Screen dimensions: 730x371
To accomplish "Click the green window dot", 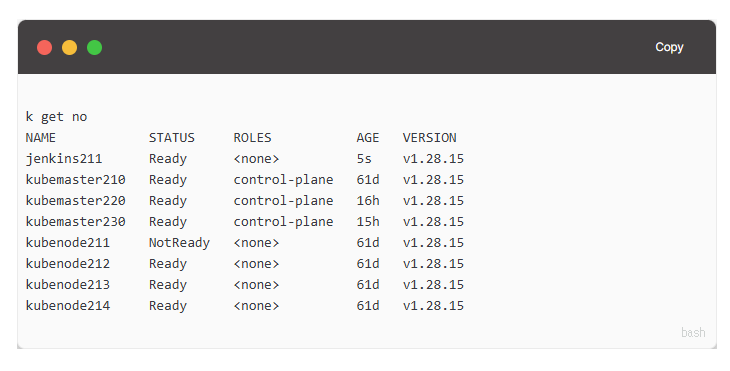I will 95,47.
